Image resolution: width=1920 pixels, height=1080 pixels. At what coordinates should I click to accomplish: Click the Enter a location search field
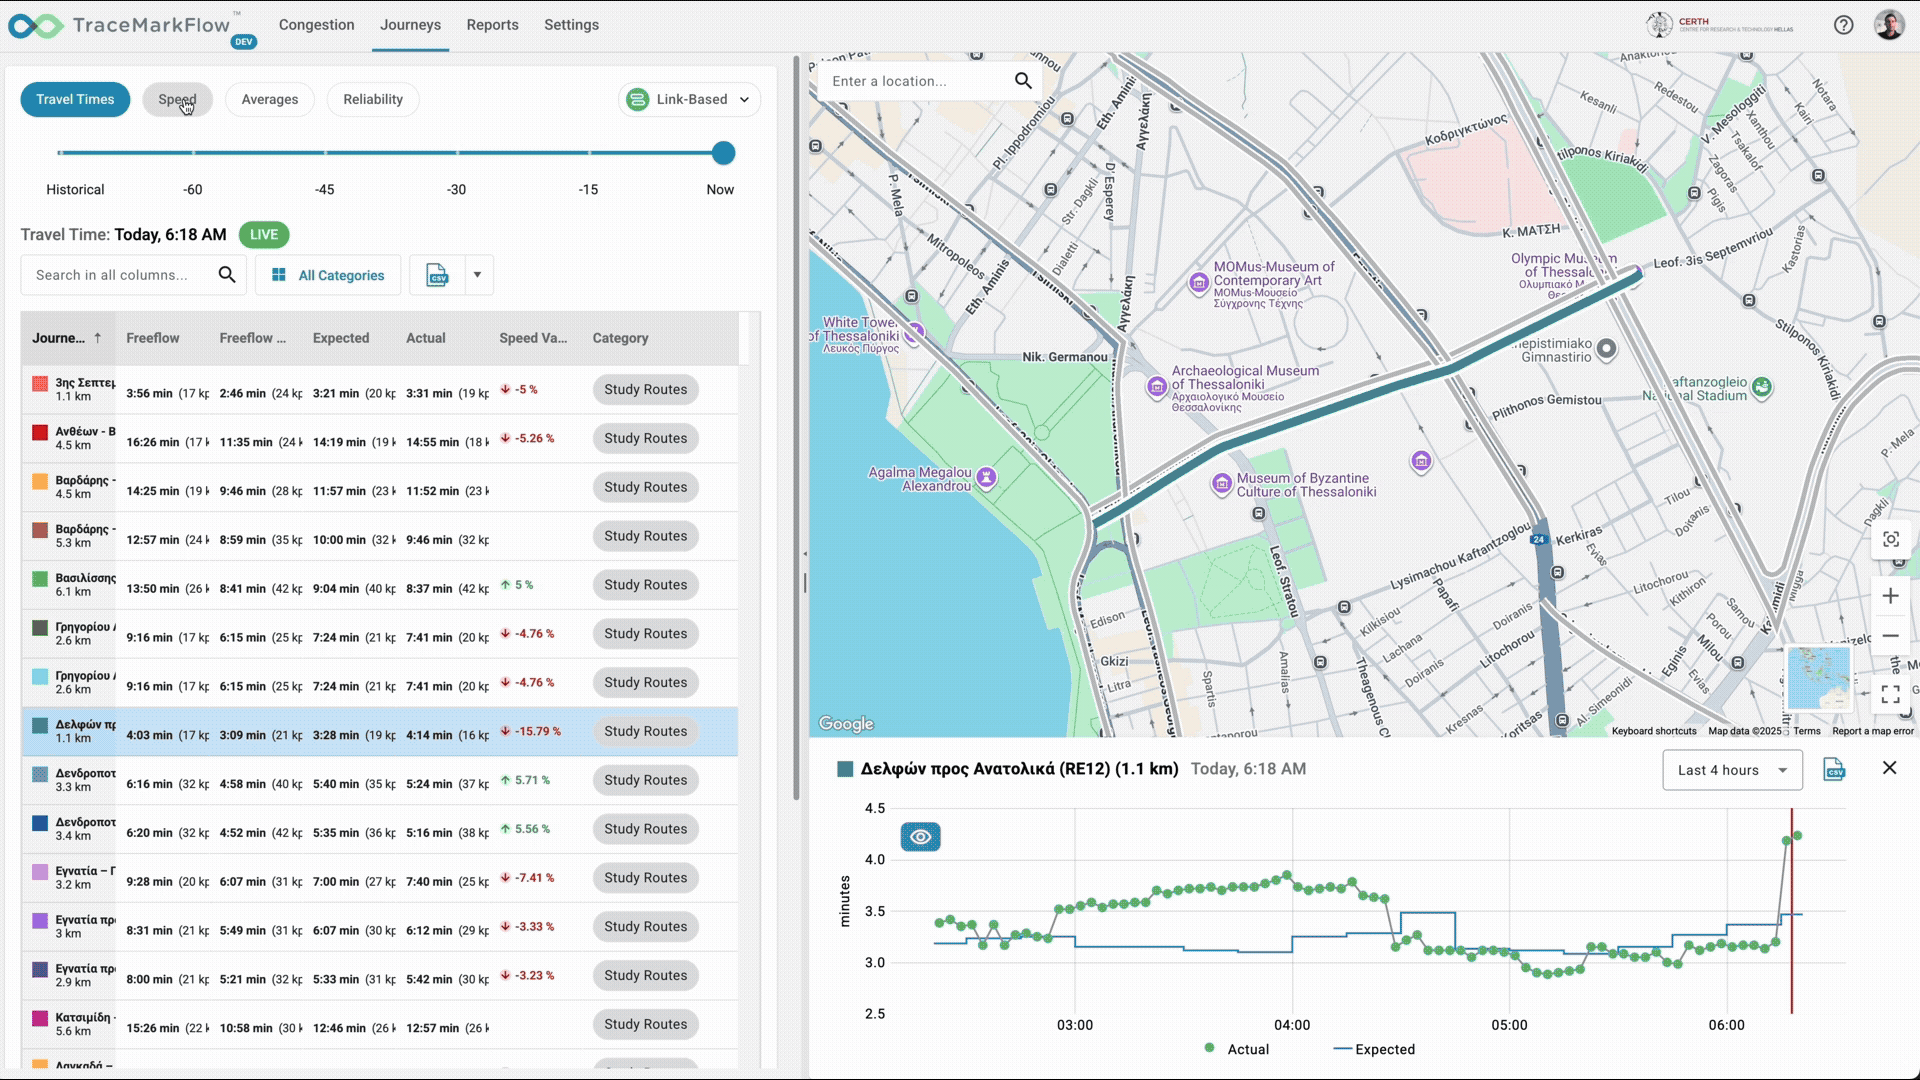(920, 81)
